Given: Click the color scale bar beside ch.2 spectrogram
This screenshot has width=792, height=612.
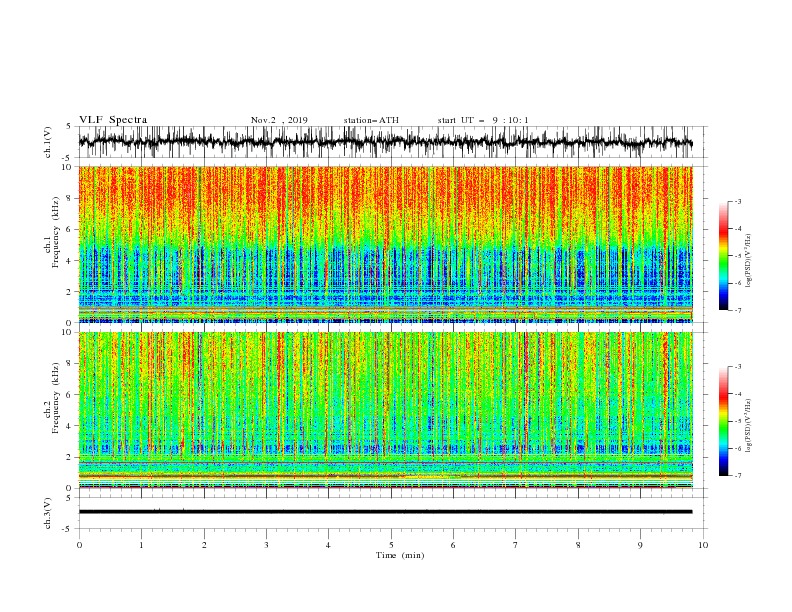Looking at the screenshot, I should point(724,421).
